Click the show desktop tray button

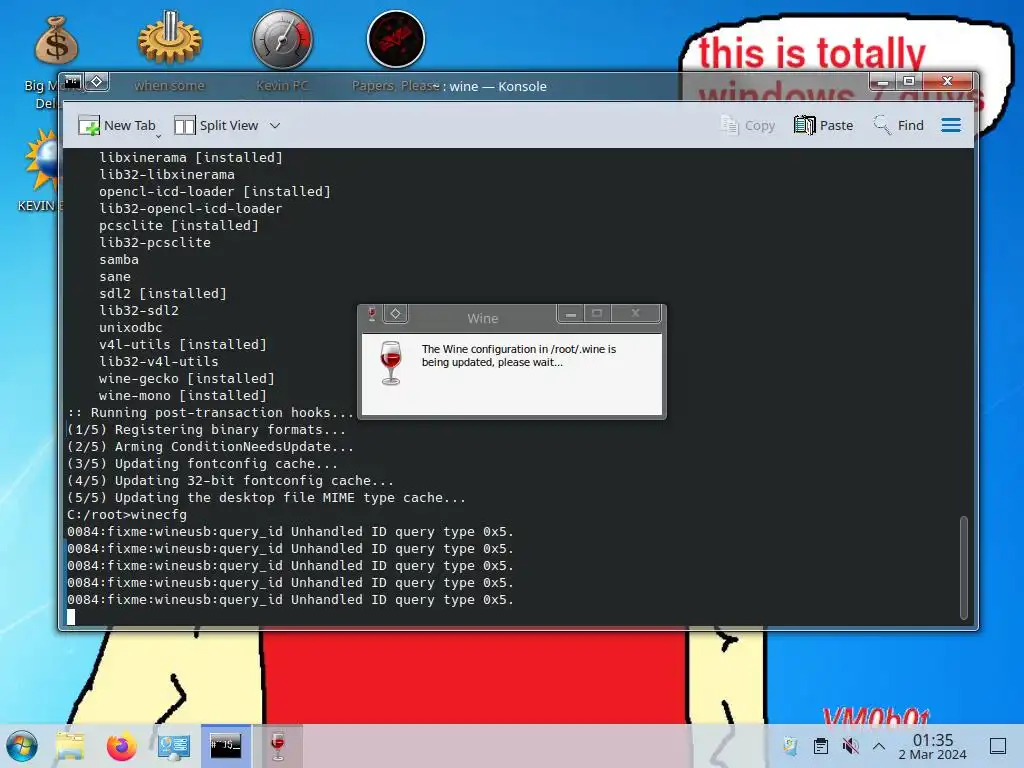pos(998,746)
